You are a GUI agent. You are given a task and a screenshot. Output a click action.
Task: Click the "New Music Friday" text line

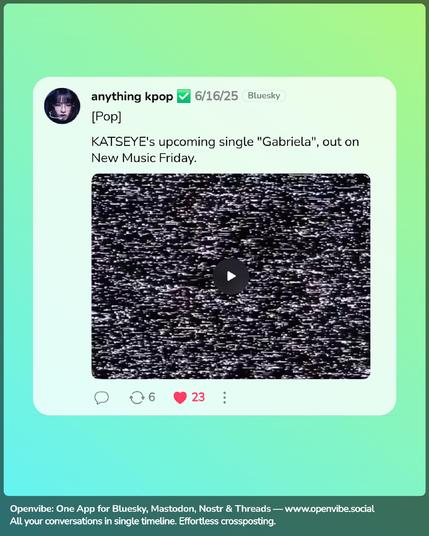144,158
